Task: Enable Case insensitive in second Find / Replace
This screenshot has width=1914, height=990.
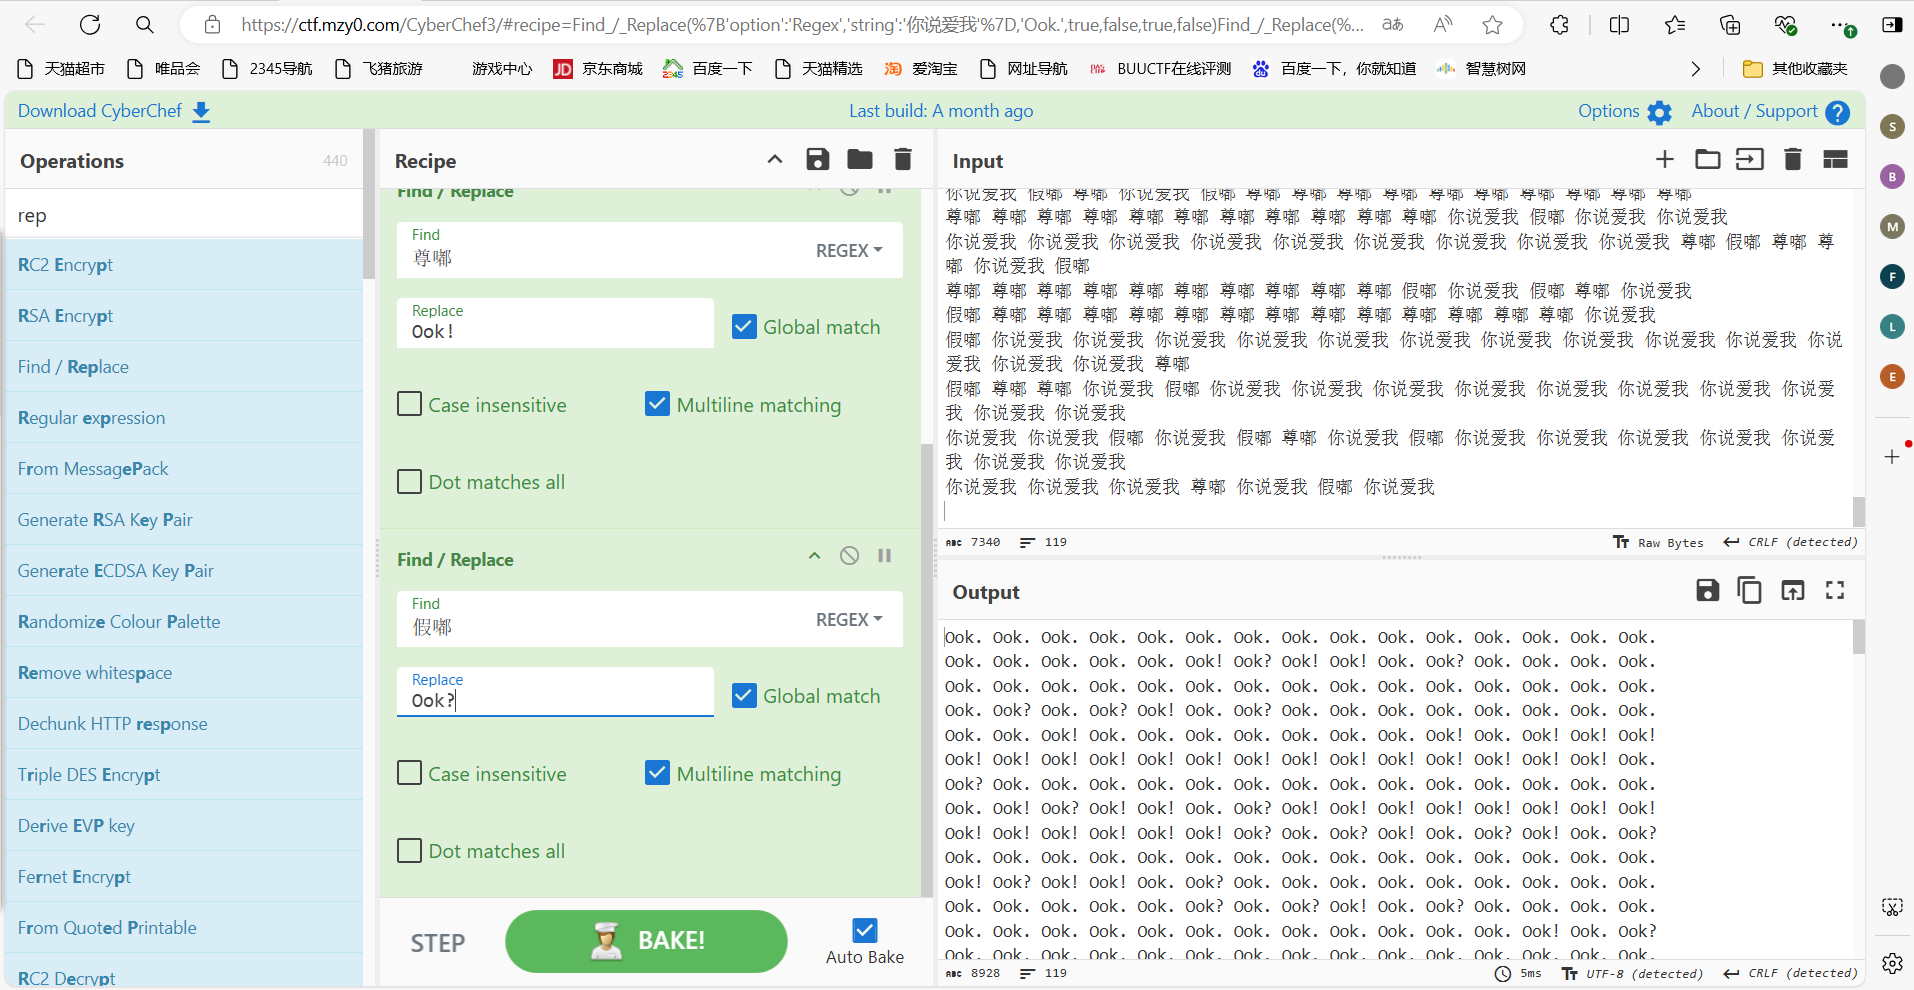Action: point(409,773)
